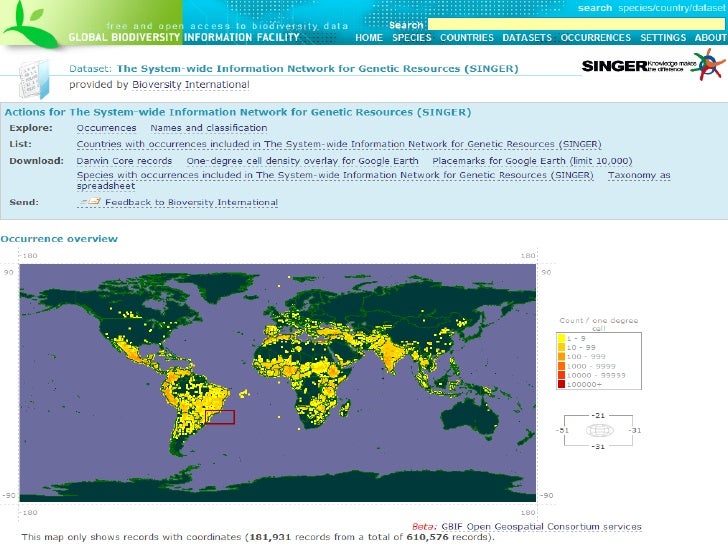Viewport: 728px width, 546px height.
Task: Click the globe icon in the coordinate box
Action: click(599, 430)
